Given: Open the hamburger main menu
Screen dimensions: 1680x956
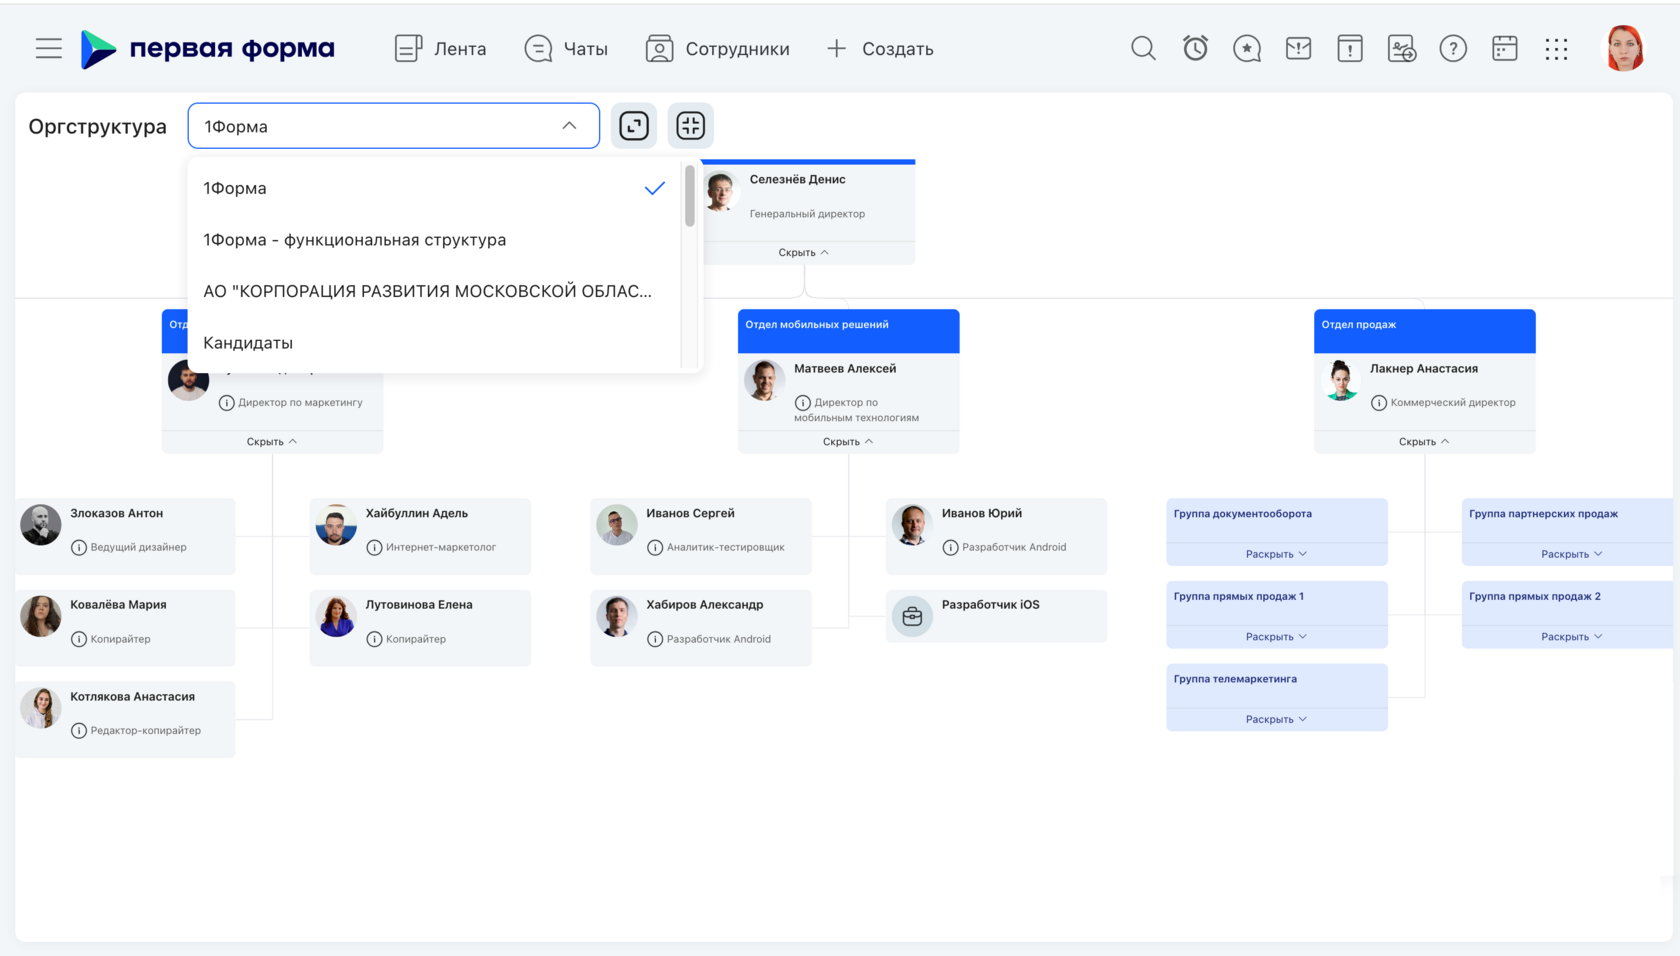Looking at the screenshot, I should click(48, 48).
